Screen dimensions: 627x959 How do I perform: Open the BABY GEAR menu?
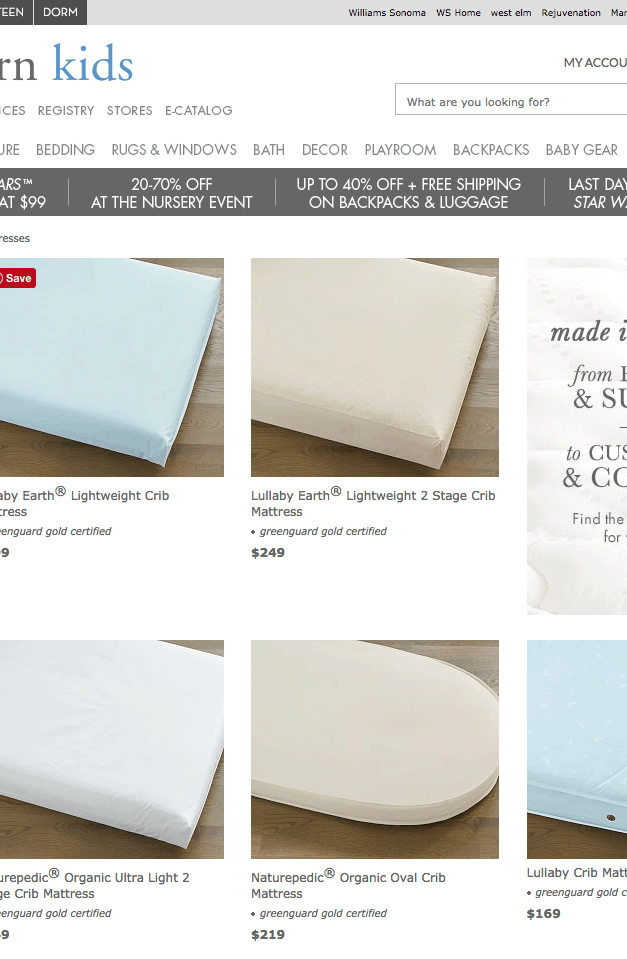pos(582,150)
